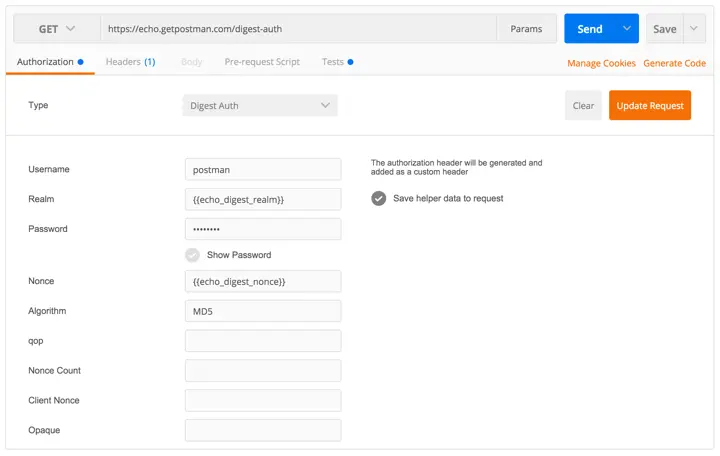Expand the Digest Auth type dropdown
The image size is (720, 456).
260,105
